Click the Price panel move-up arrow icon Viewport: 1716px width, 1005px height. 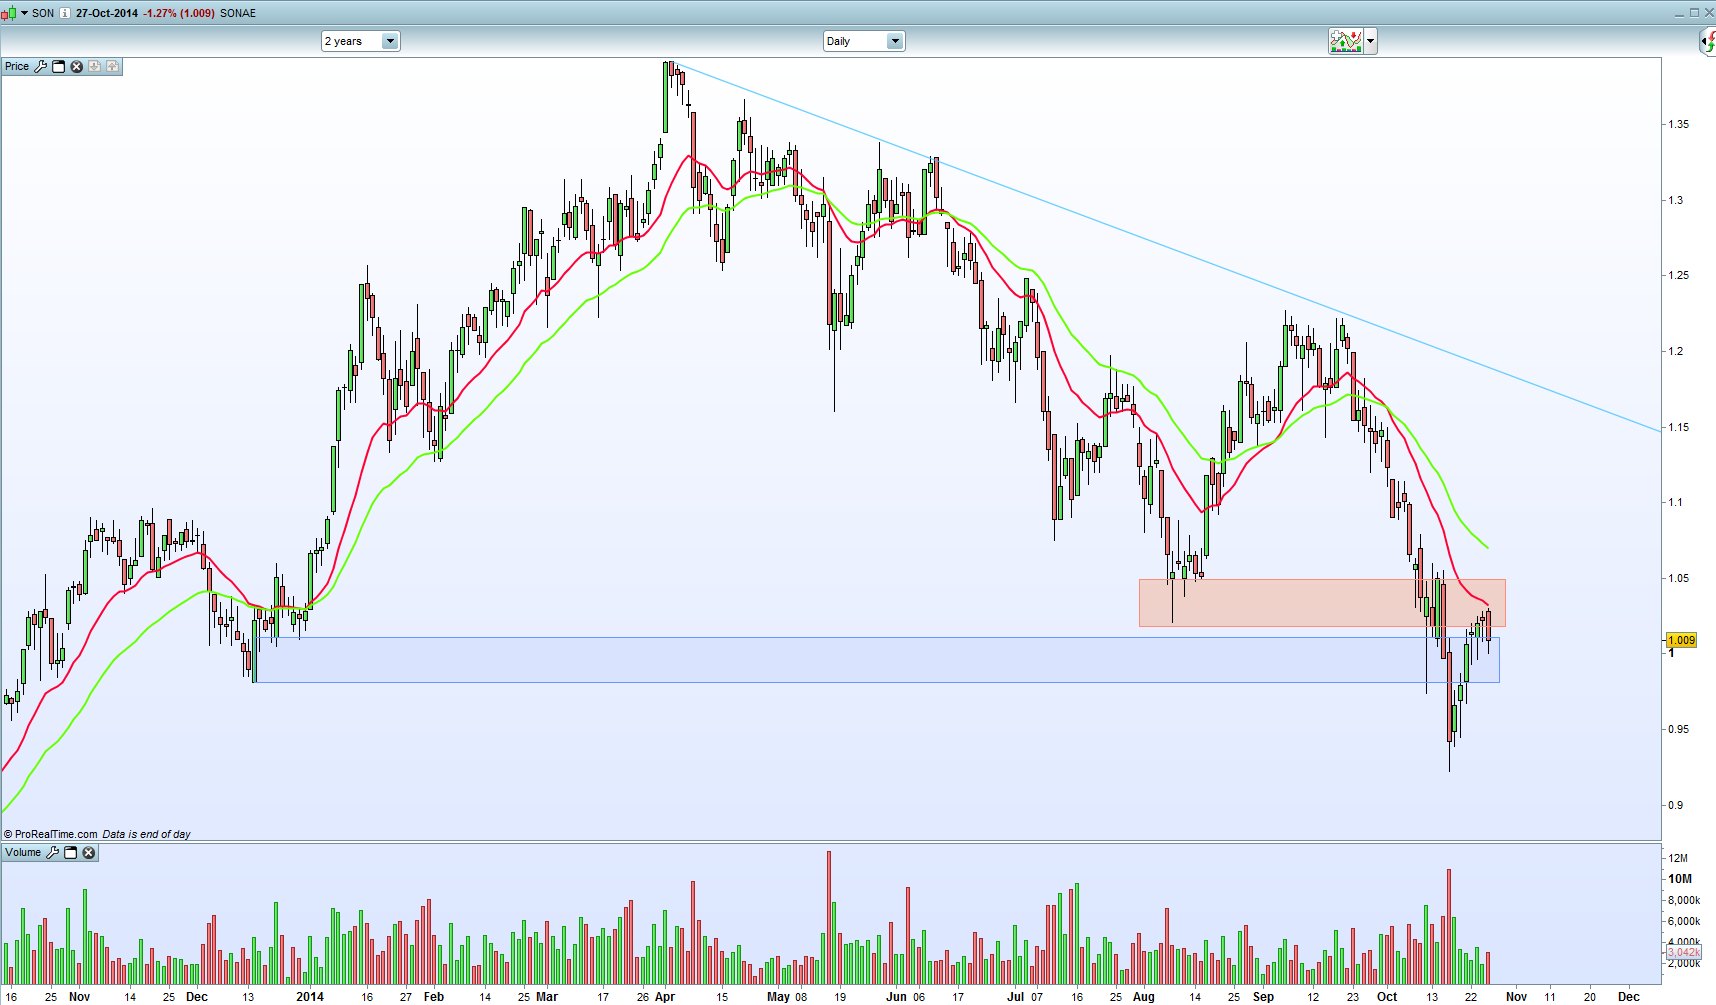[112, 66]
